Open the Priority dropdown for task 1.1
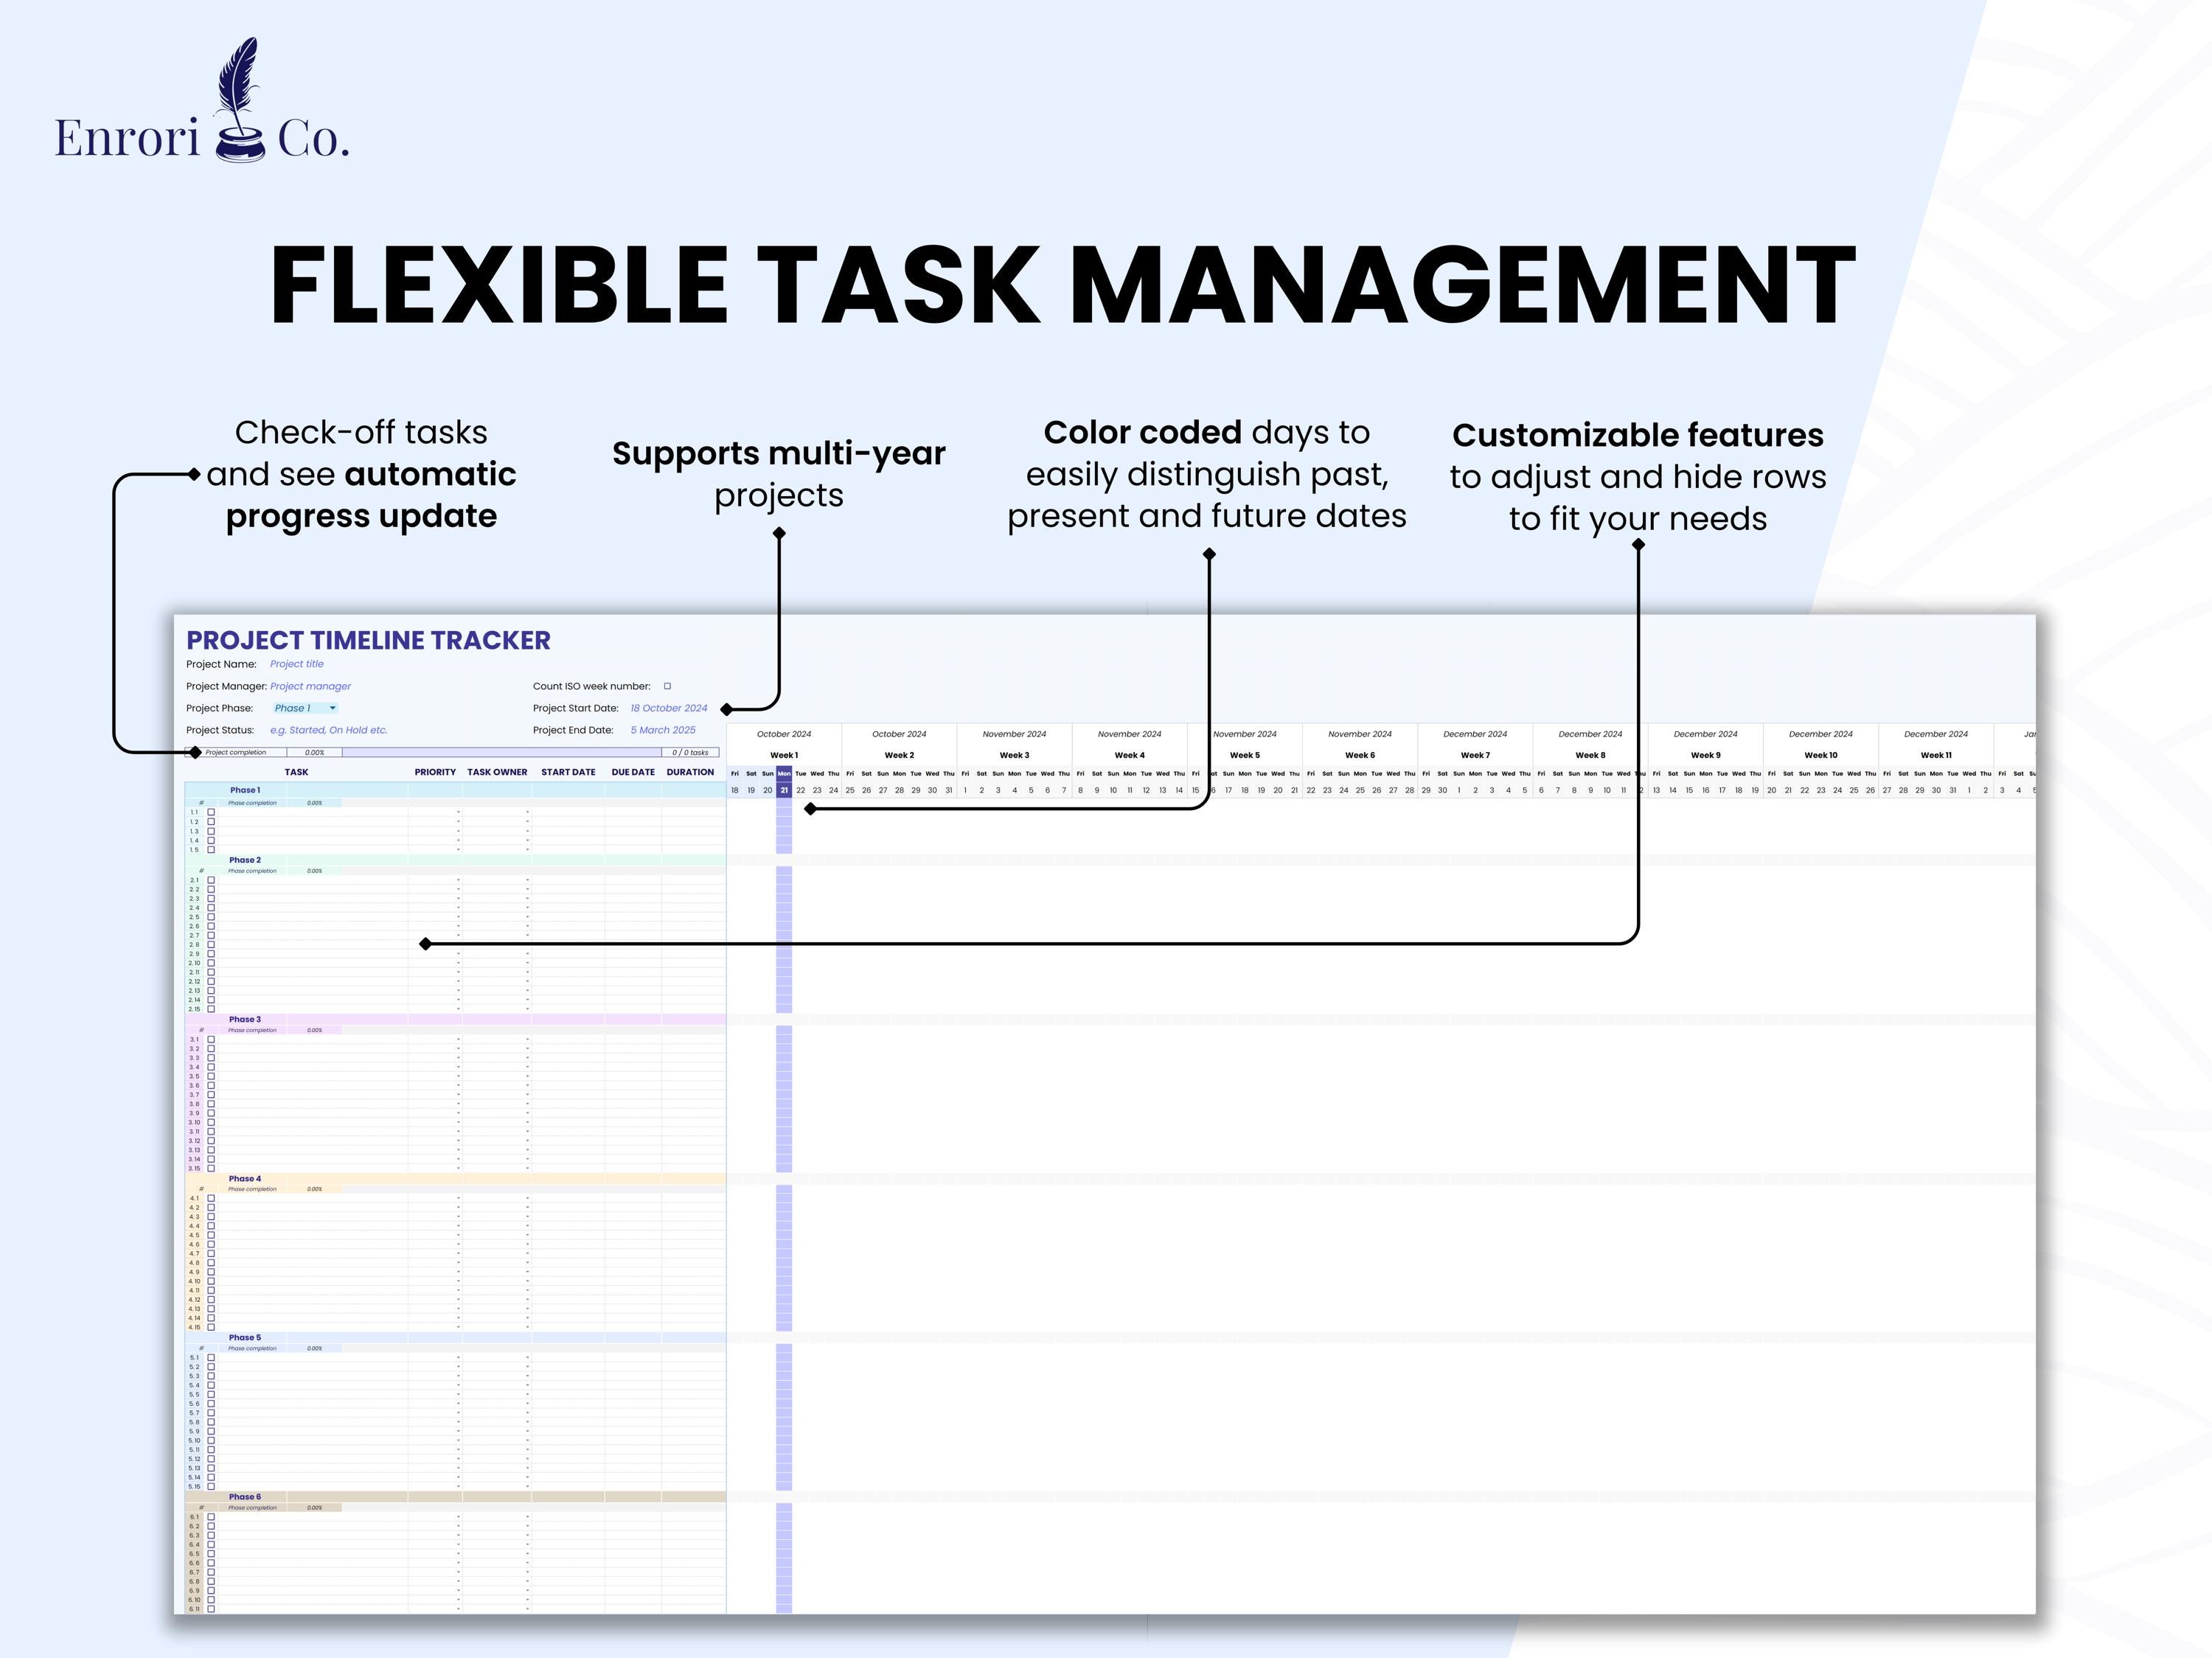Viewport: 2212px width, 1658px height. click(458, 812)
